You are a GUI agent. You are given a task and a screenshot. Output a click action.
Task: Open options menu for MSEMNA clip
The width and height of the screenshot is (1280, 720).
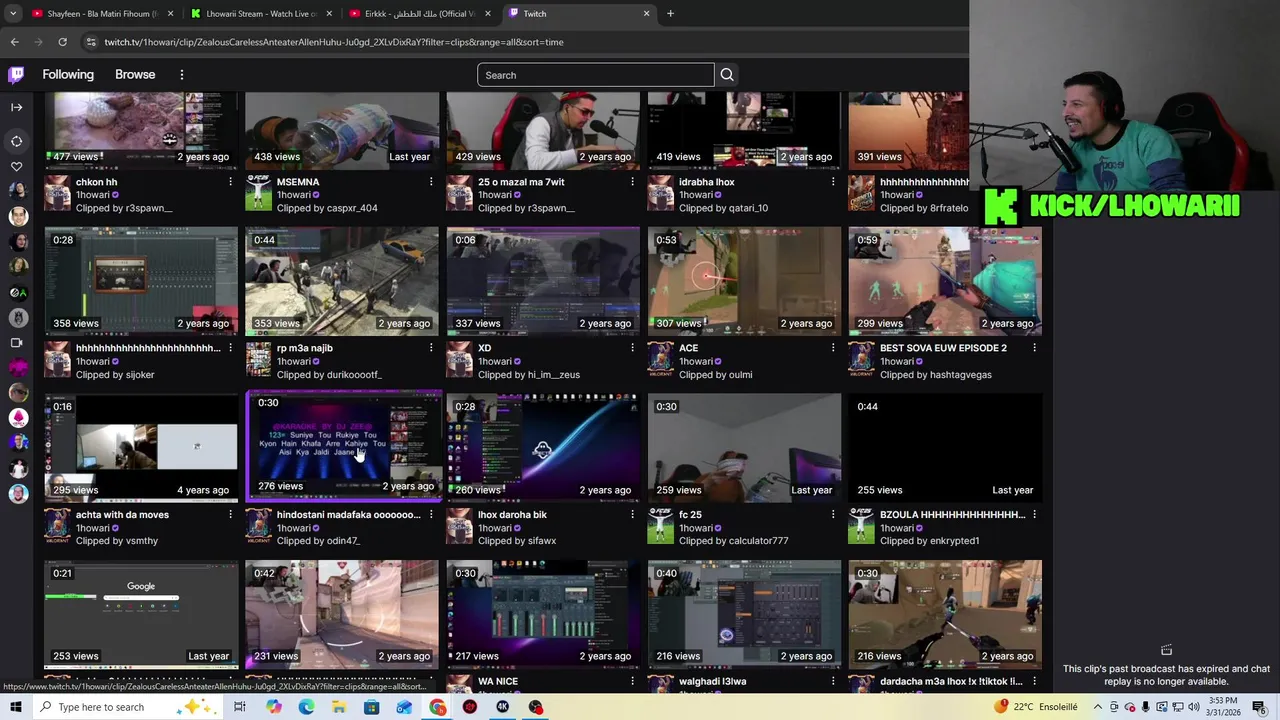[x=431, y=182]
